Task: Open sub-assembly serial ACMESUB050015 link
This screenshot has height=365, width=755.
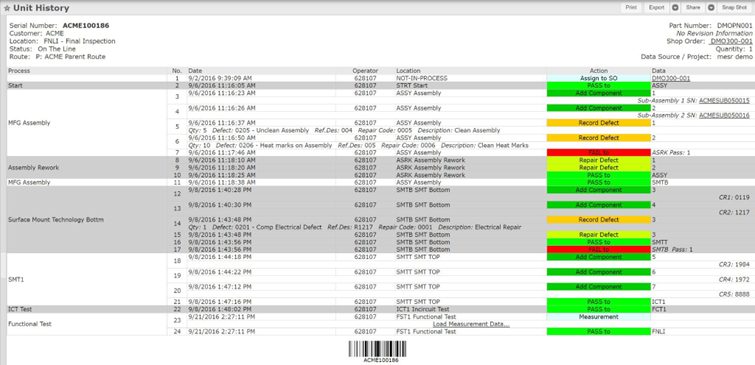Action: [724, 101]
